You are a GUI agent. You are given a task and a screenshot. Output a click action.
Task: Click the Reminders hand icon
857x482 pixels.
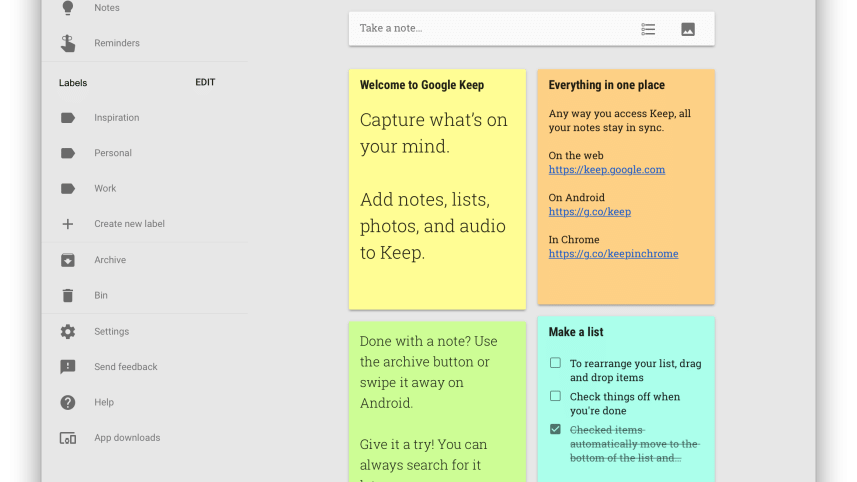[68, 43]
